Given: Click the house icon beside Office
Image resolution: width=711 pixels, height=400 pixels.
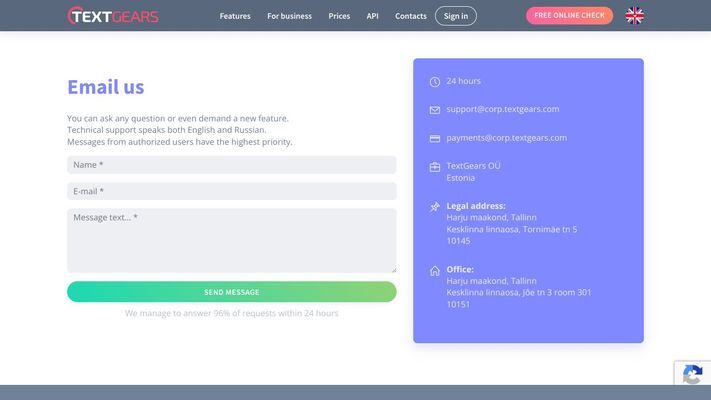Looking at the screenshot, I should [x=434, y=270].
